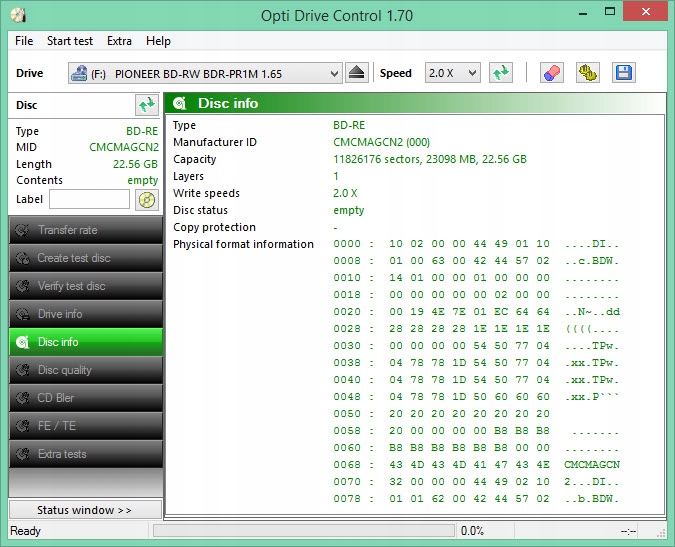Open the File menu
The height and width of the screenshot is (547, 675).
(24, 41)
